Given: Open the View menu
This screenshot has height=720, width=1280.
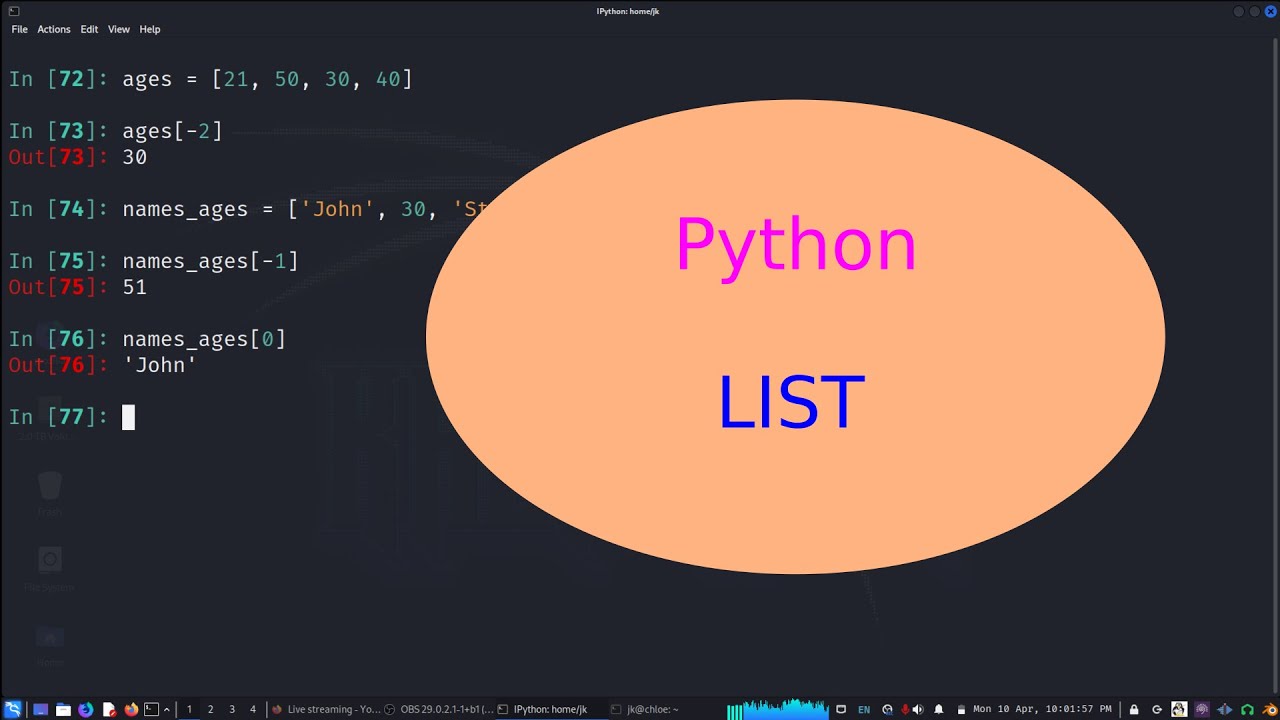Looking at the screenshot, I should click(x=119, y=29).
